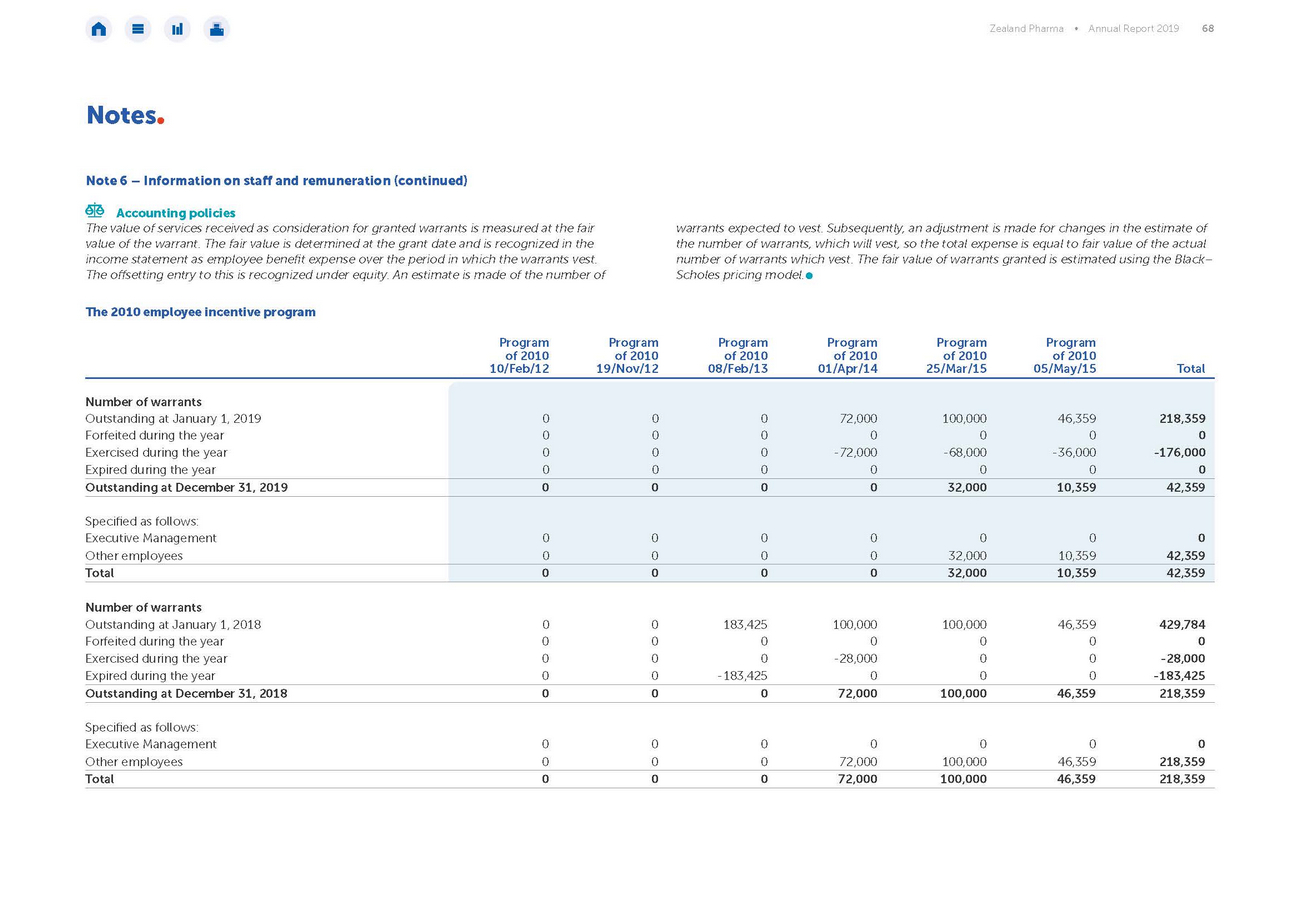Click the 'Outstanding at December 31, 2019' row label
This screenshot has width=1300, height=919.
(187, 488)
